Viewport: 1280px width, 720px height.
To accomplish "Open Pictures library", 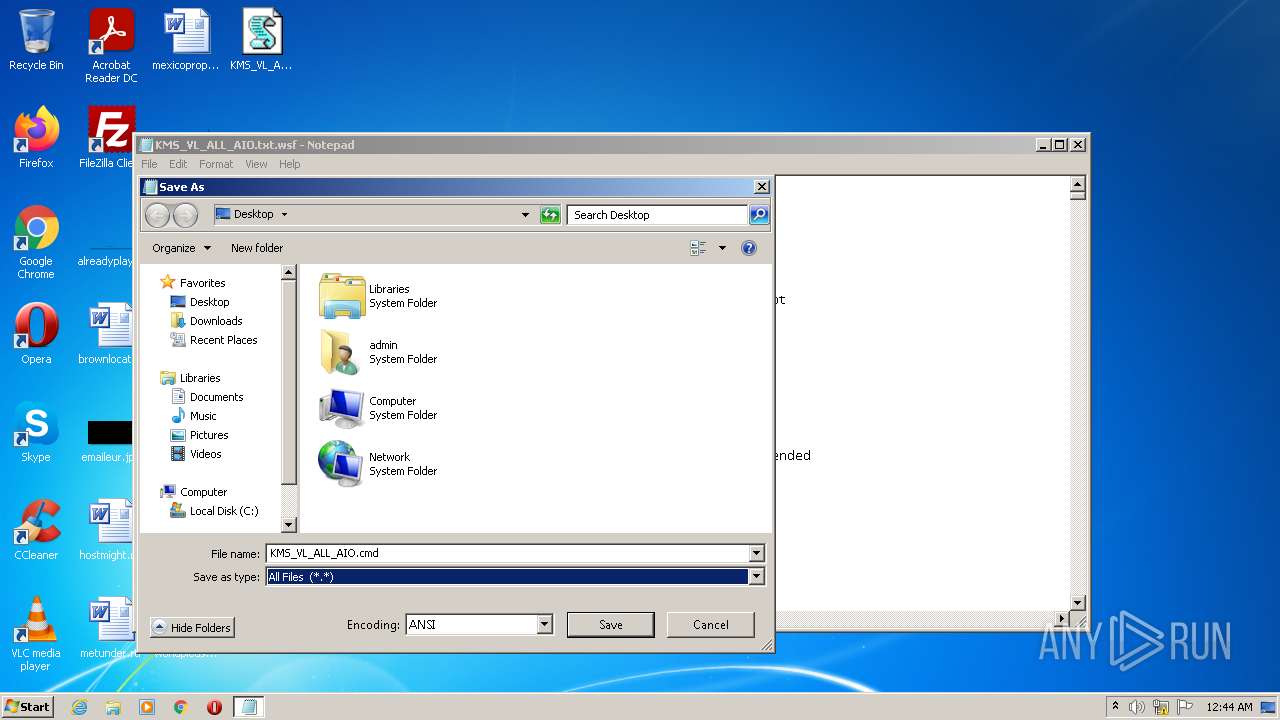I will tap(200, 435).
